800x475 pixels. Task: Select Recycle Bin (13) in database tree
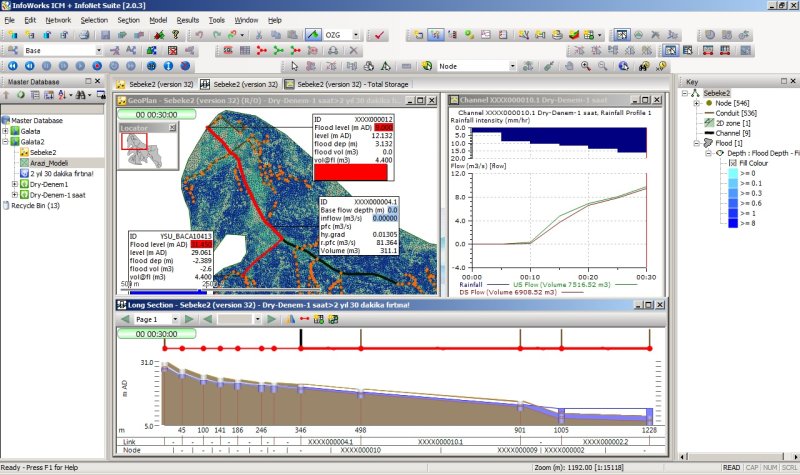35,206
